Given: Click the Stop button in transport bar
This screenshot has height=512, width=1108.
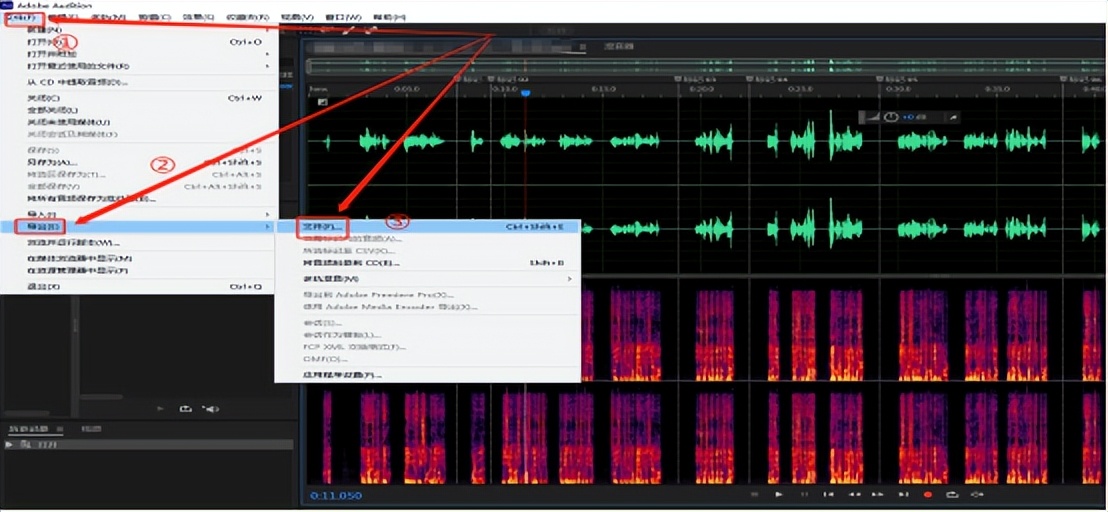Looking at the screenshot, I should [755, 494].
